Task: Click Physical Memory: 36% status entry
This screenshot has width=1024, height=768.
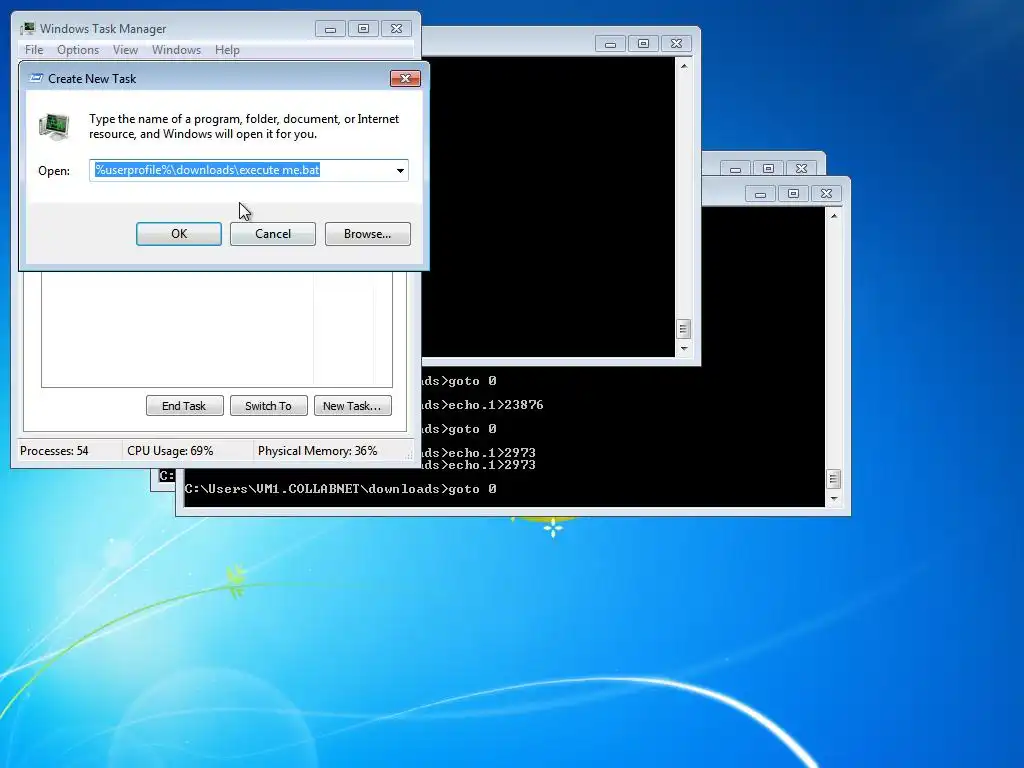Action: (x=317, y=451)
